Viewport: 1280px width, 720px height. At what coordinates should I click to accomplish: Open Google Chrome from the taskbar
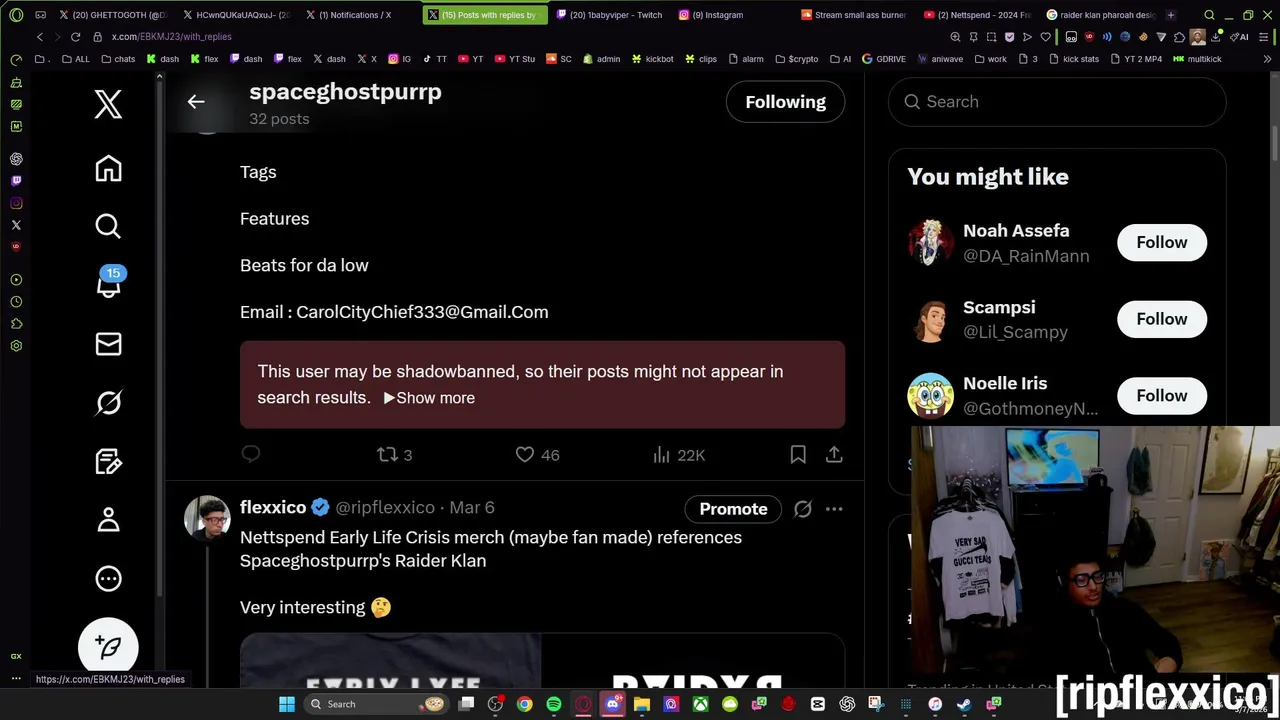pyautogui.click(x=524, y=704)
